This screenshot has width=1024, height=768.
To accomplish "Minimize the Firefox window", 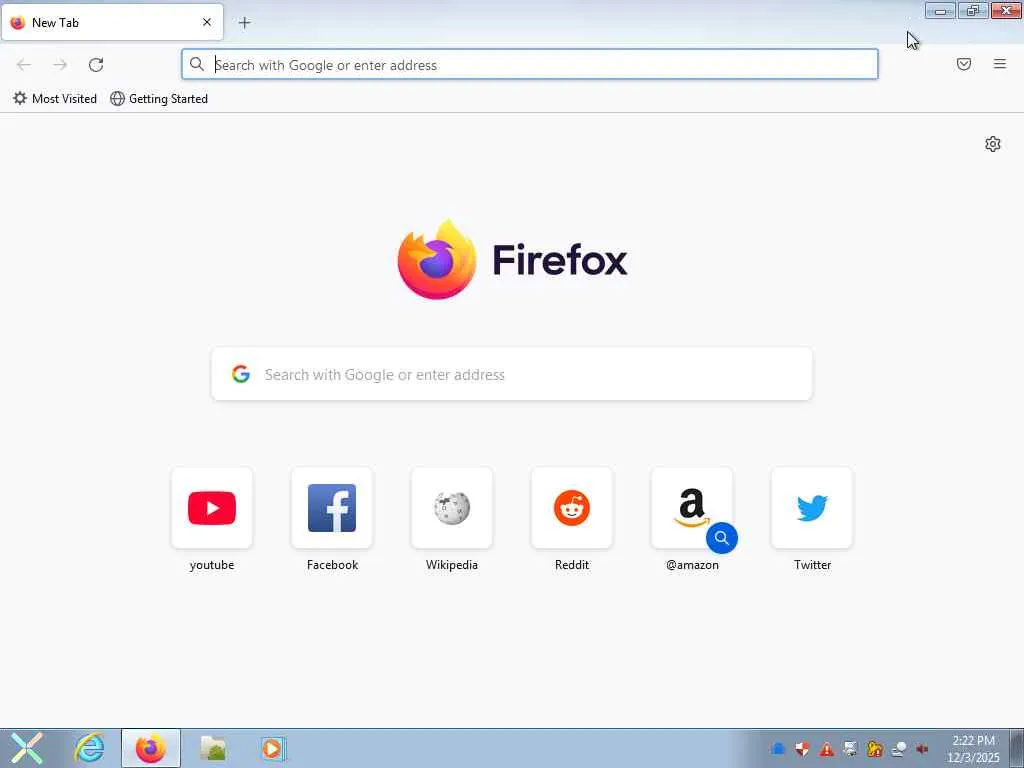I will point(940,10).
